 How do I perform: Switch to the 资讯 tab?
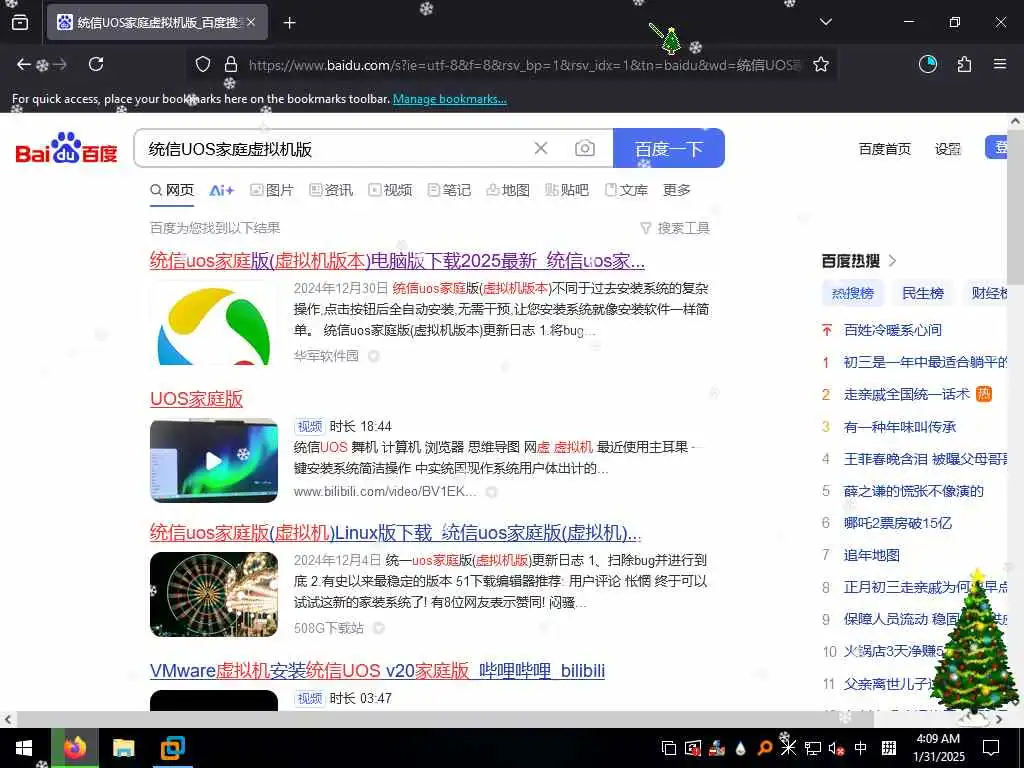(x=331, y=190)
